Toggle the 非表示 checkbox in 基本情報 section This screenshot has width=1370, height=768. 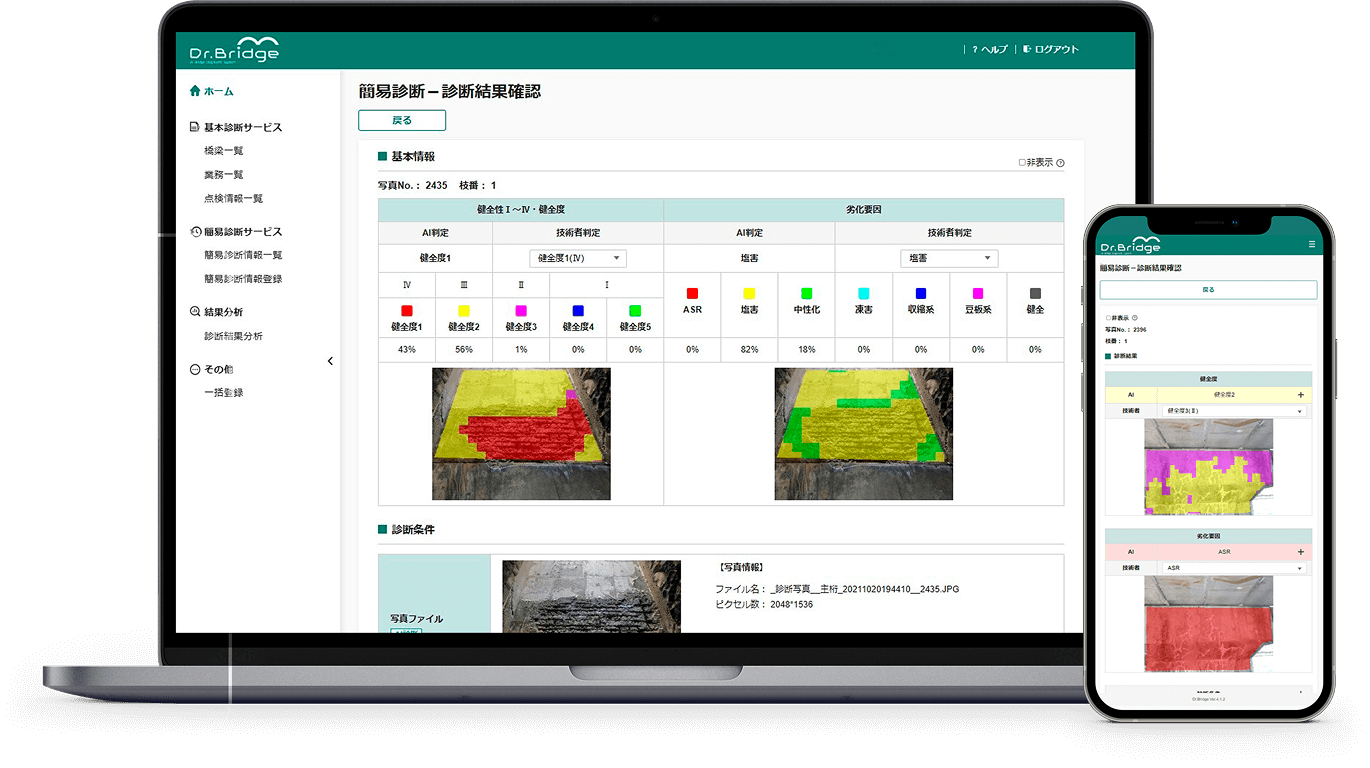(1022, 163)
